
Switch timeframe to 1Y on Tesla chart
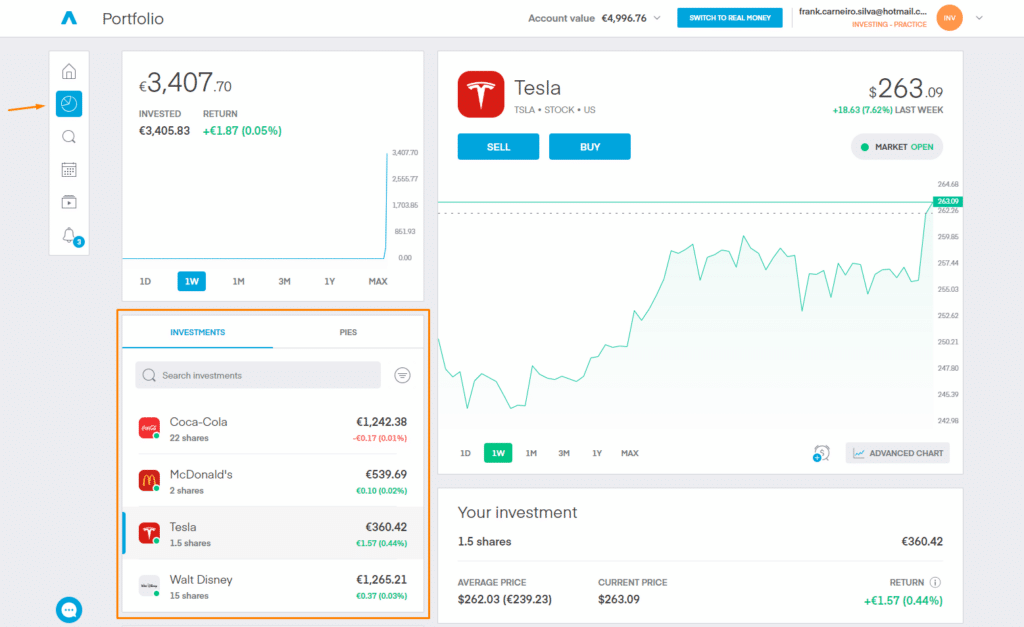[596, 453]
